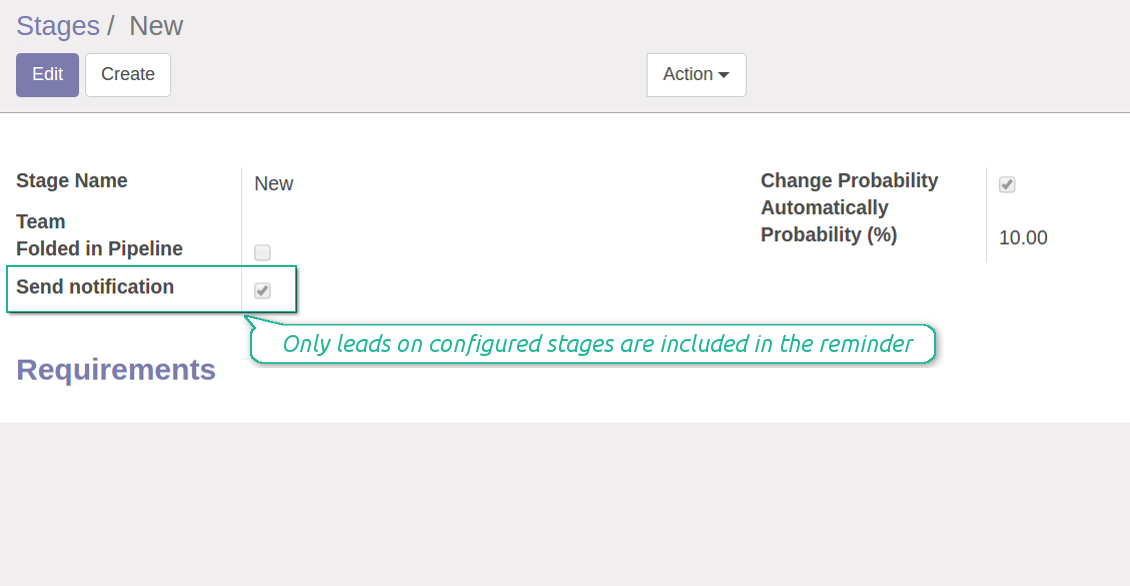Viewport: 1130px width, 586px height.
Task: Click the breadcrumb slash separator
Action: coord(112,26)
